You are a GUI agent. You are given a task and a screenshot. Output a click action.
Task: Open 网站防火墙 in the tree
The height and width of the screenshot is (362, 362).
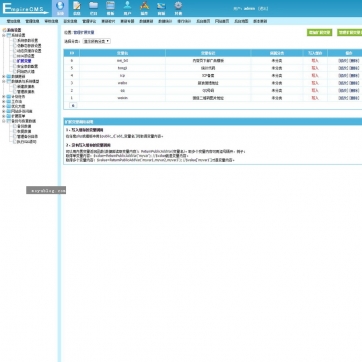coord(26,71)
